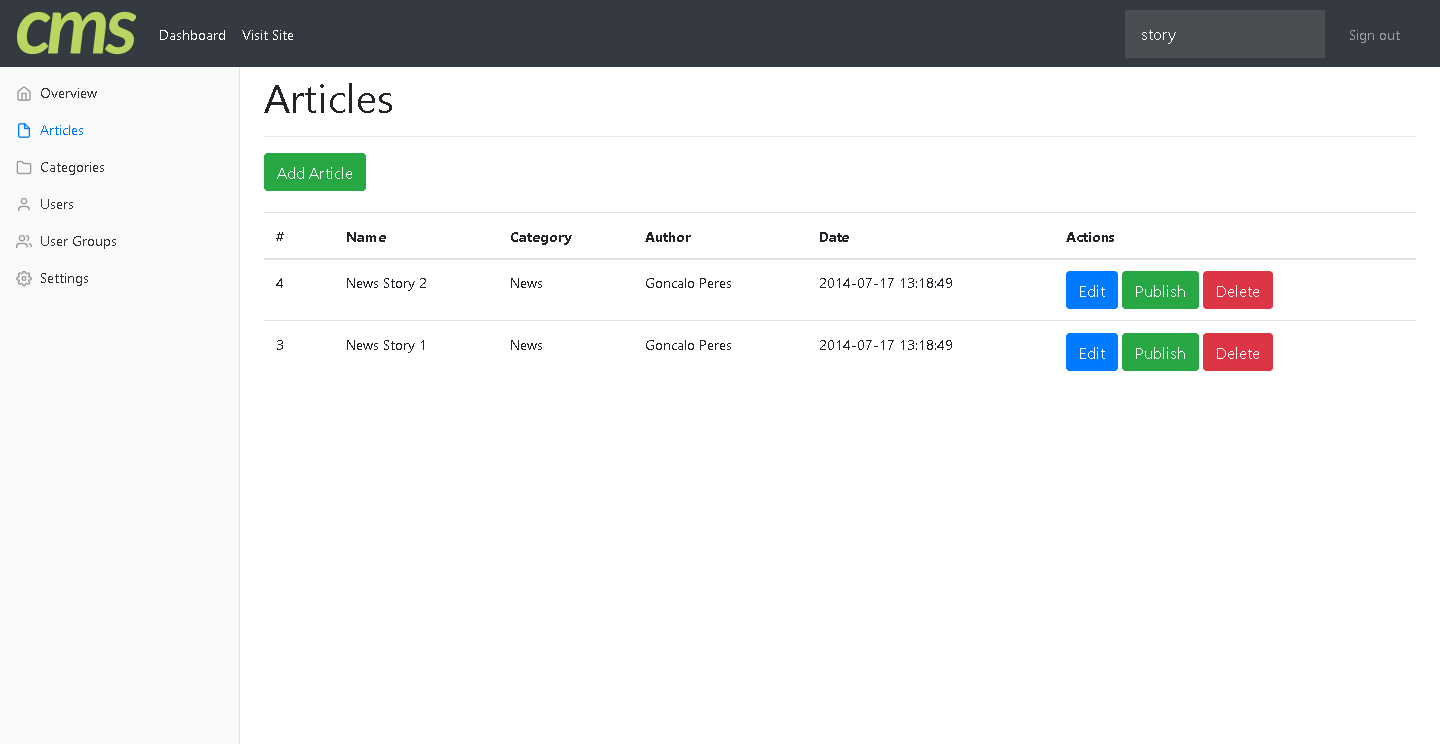This screenshot has width=1440, height=744.
Task: Click the Settings gear icon
Action: tap(24, 279)
